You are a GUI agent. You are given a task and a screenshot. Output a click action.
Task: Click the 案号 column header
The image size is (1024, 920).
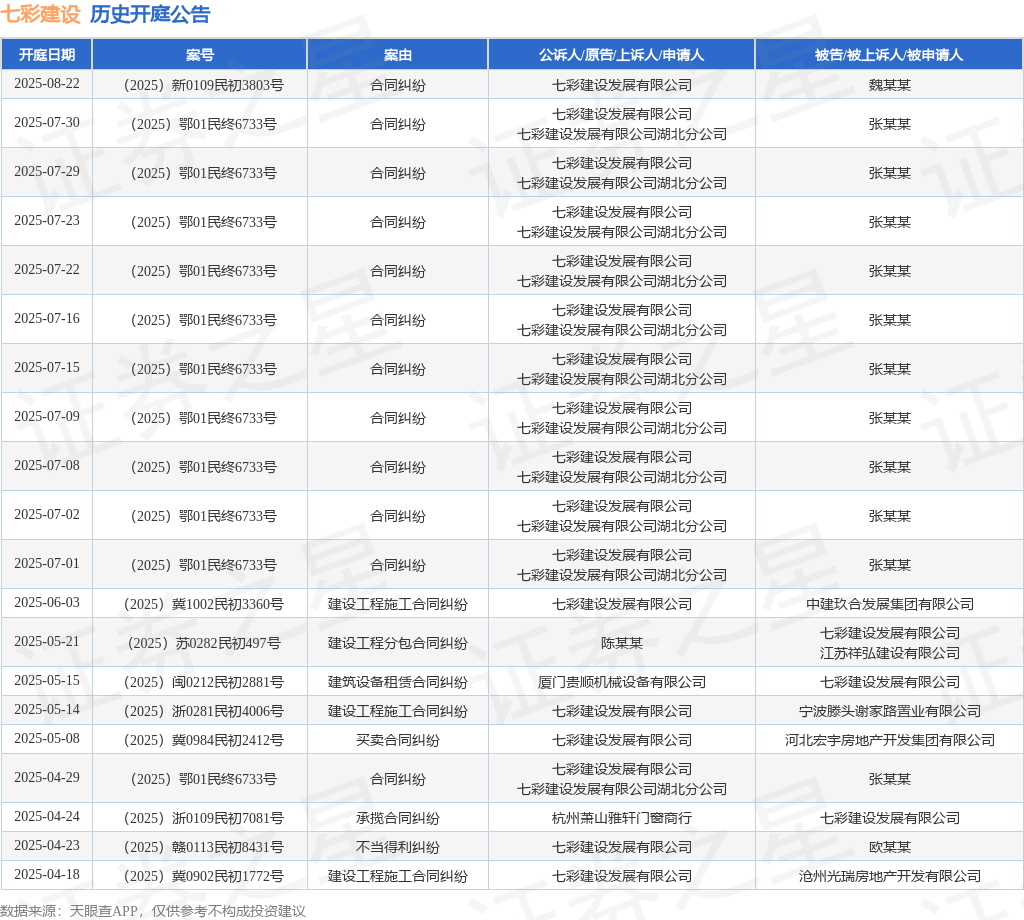click(x=199, y=55)
